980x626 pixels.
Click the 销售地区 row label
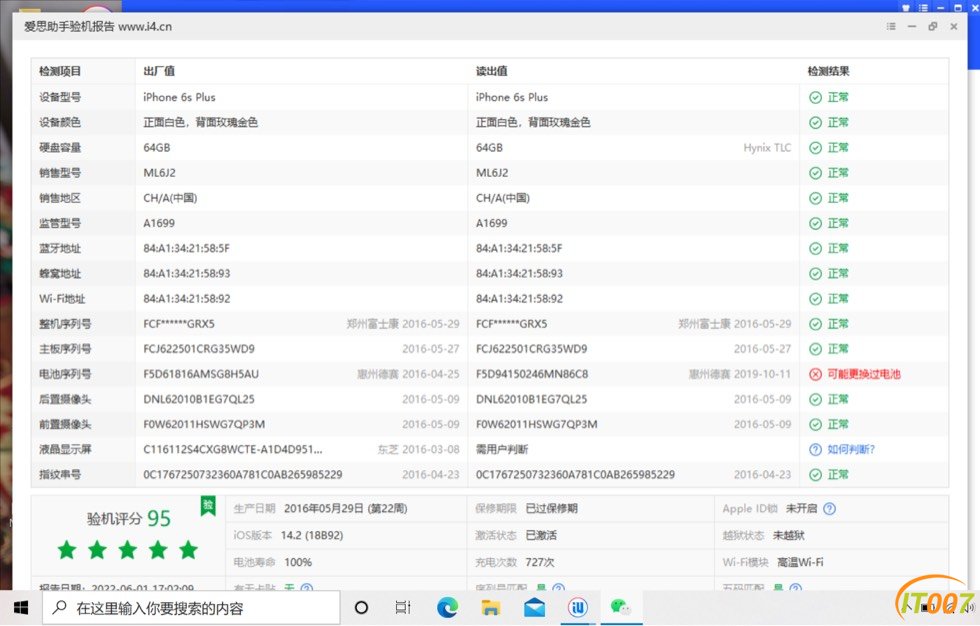point(60,198)
